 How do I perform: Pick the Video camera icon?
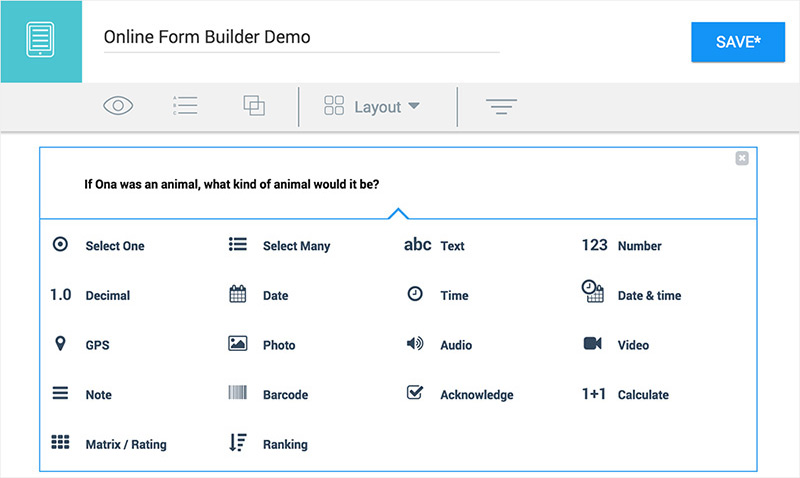pos(592,343)
